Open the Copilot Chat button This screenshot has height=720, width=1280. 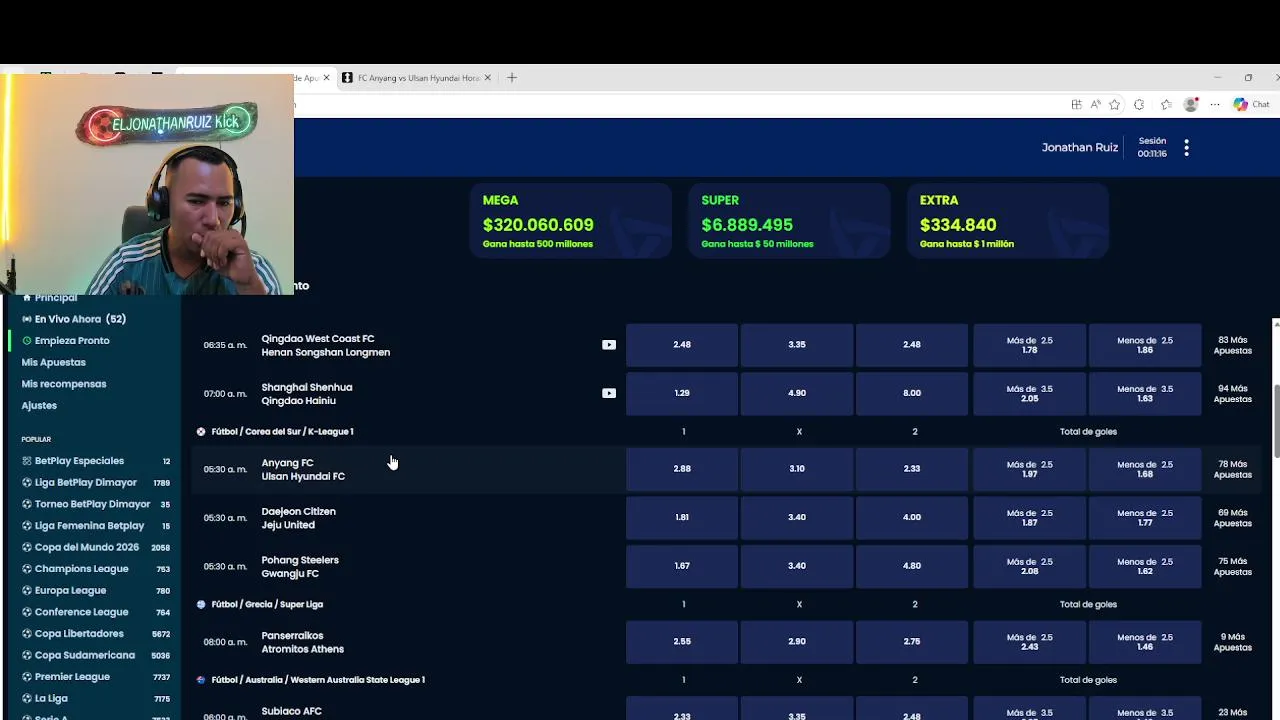pyautogui.click(x=1251, y=105)
